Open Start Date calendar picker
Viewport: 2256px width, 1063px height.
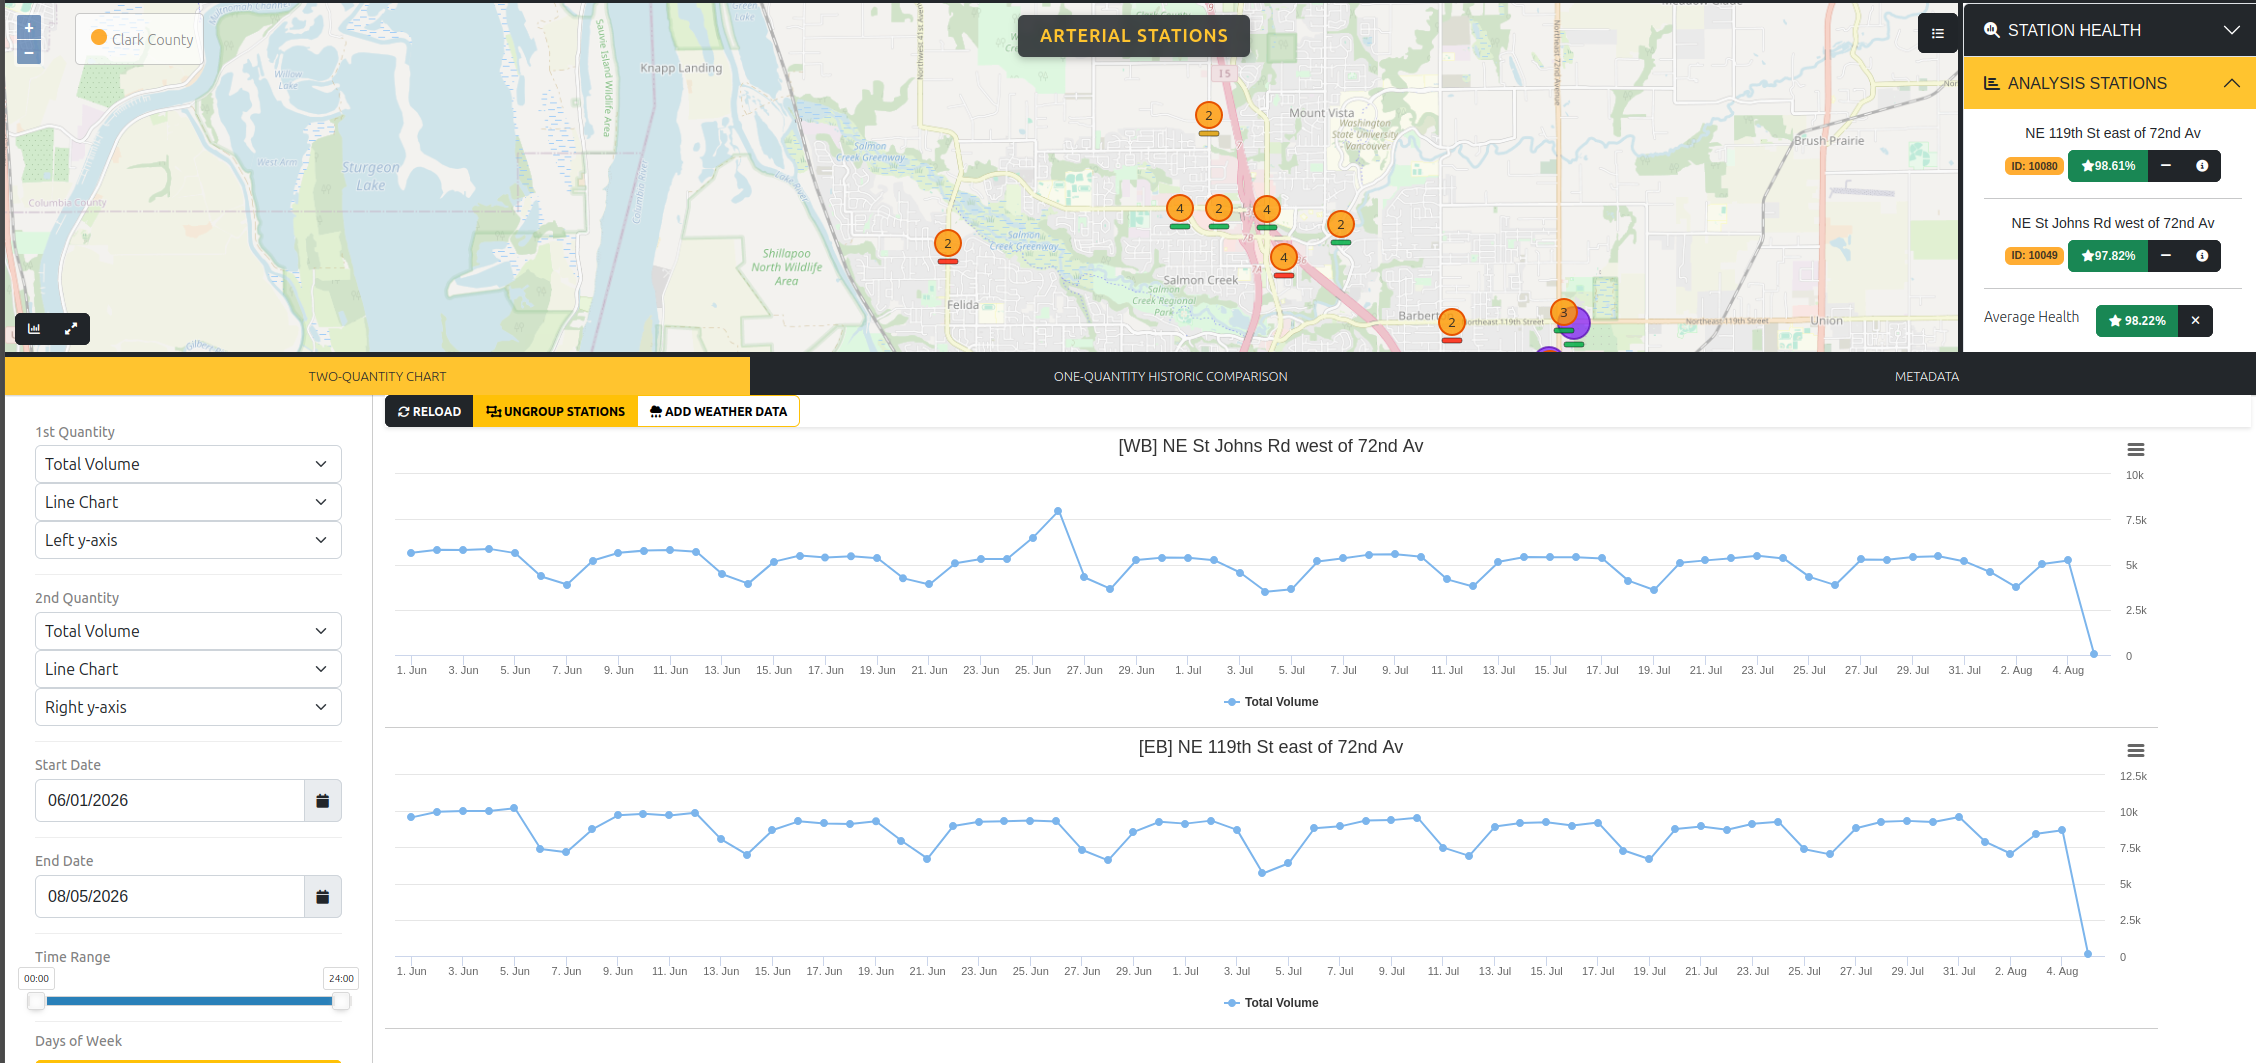point(322,800)
